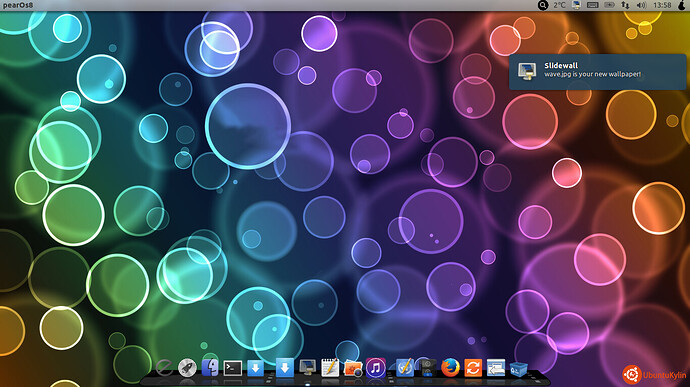This screenshot has width=690, height=387.
Task: Open the computer monitor icon in the dock
Action: (307, 367)
